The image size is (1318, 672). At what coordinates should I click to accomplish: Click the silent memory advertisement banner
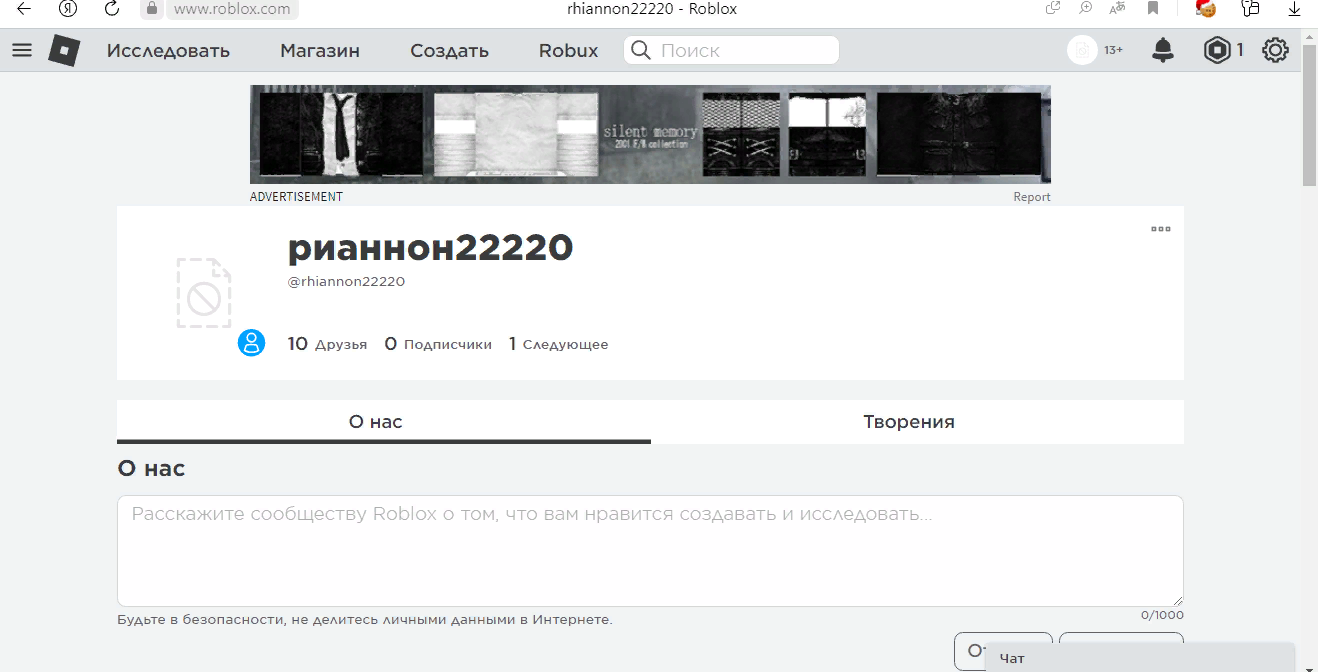coord(650,134)
